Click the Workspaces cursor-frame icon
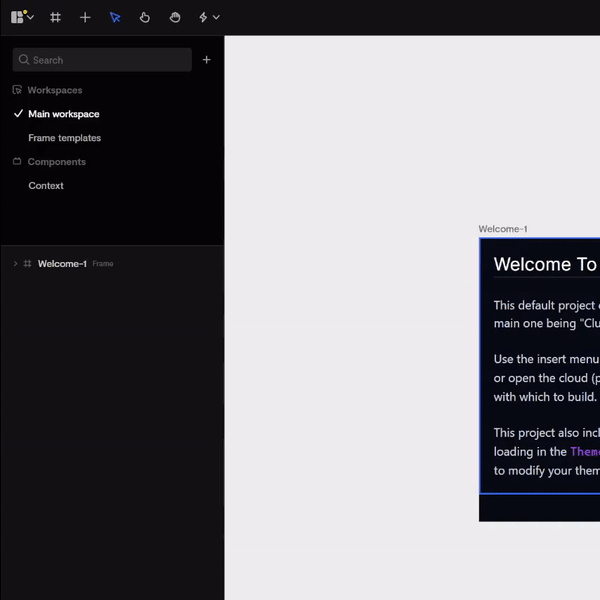The image size is (600, 600). point(17,90)
